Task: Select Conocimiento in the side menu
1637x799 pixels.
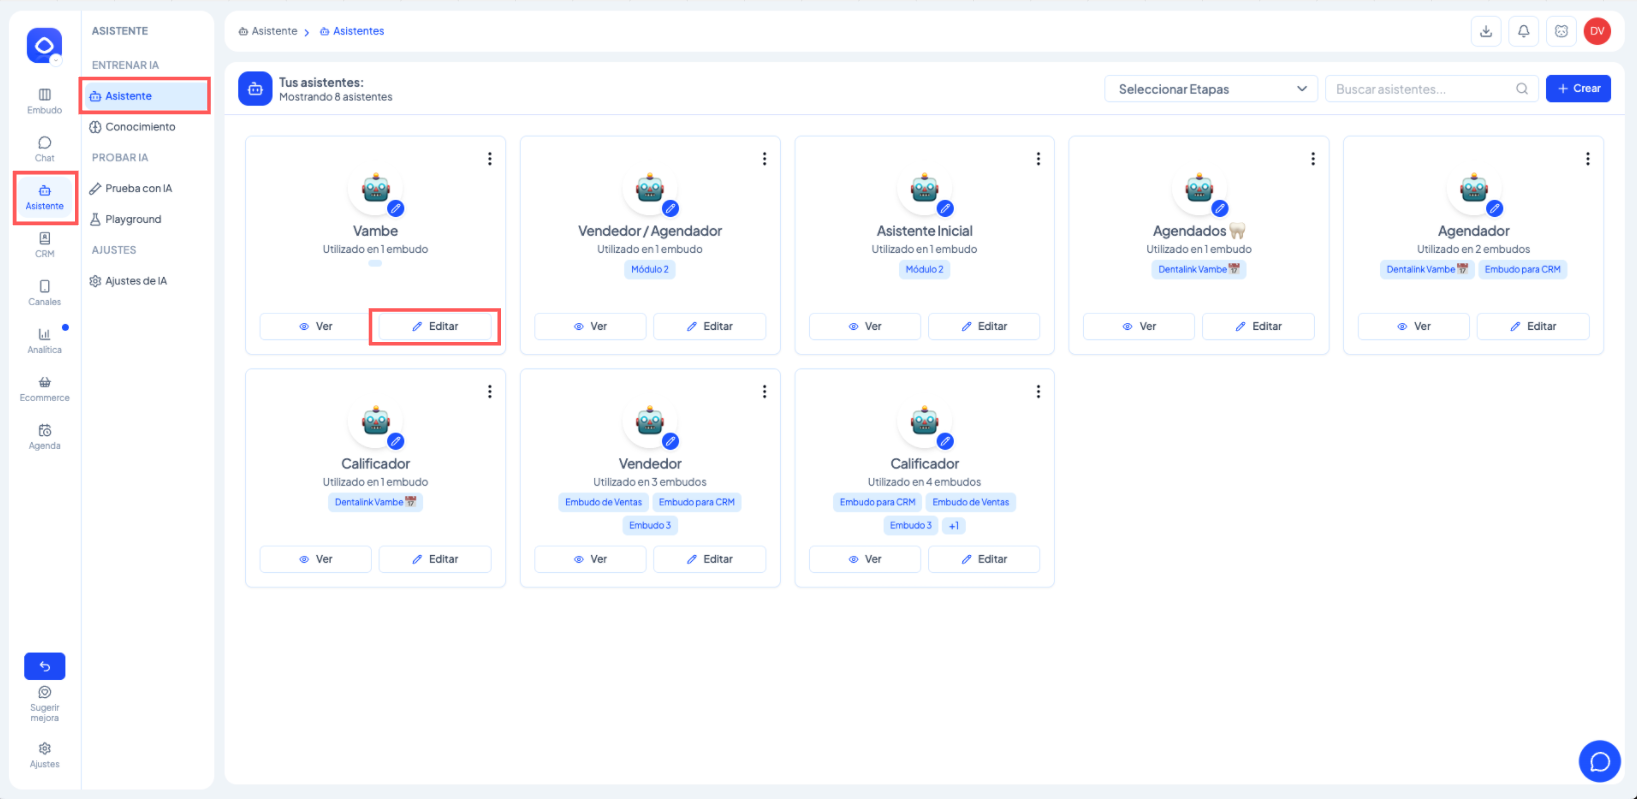Action: click(x=140, y=127)
